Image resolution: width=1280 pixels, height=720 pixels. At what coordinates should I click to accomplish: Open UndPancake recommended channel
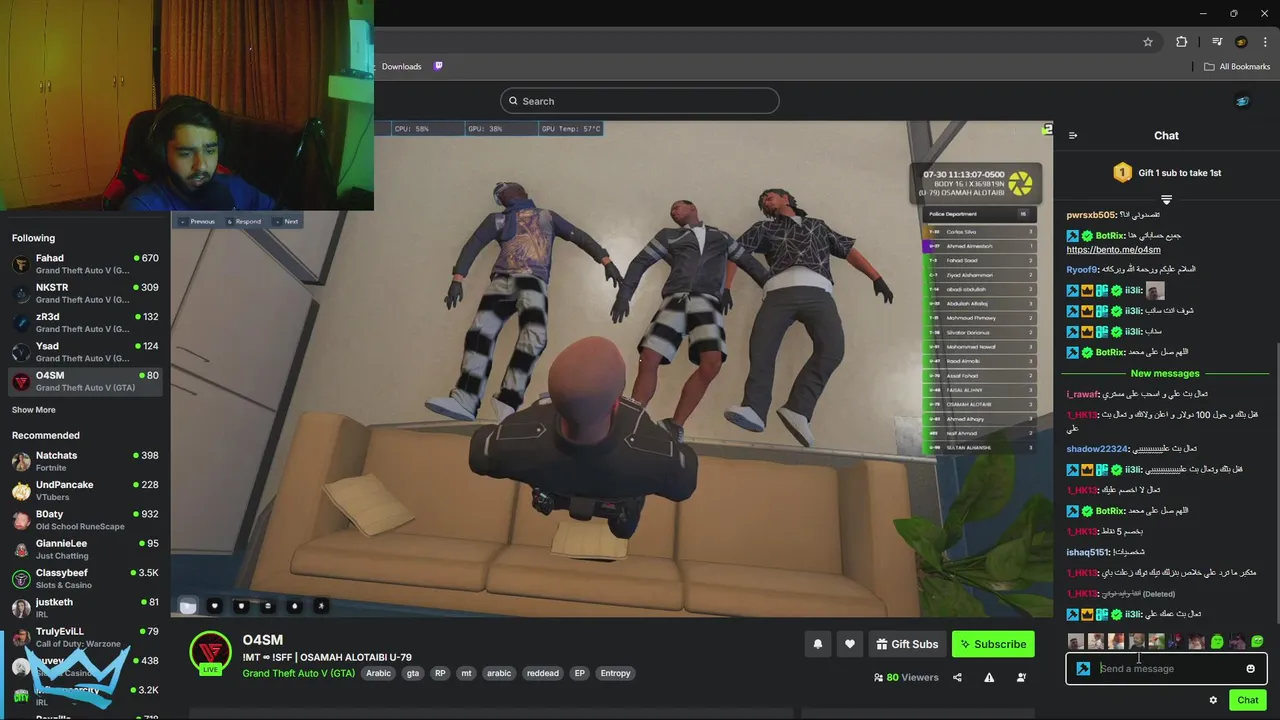[85, 490]
